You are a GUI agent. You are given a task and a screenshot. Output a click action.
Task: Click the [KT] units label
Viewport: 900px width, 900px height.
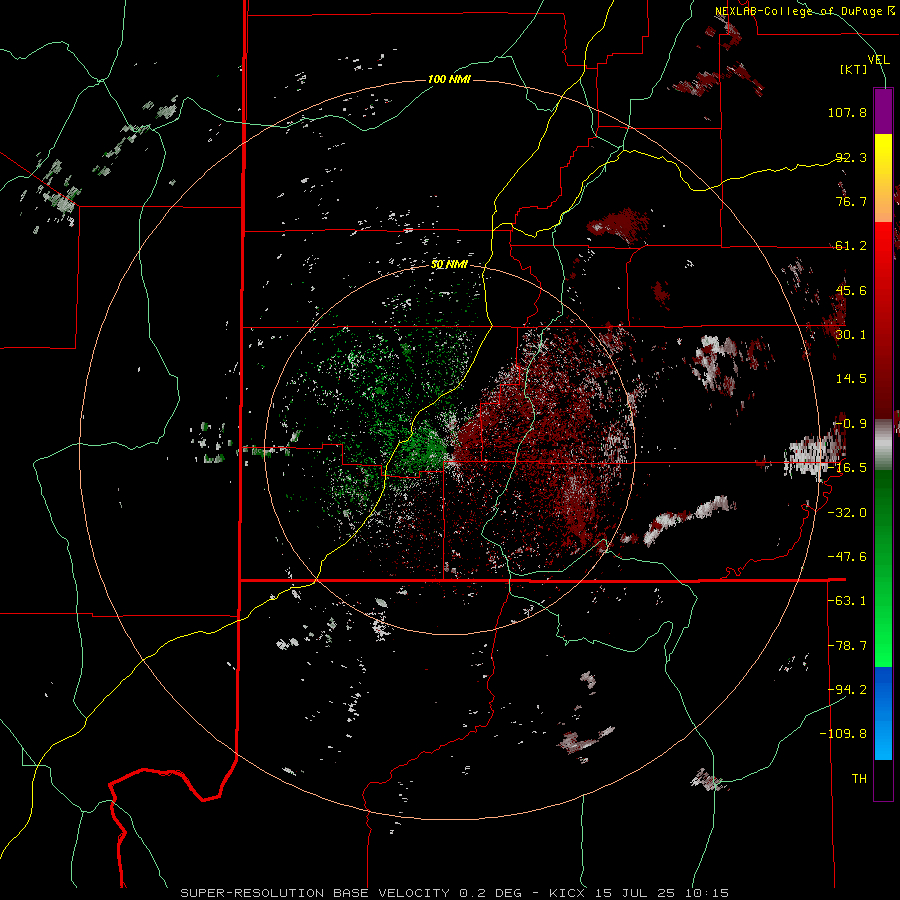pyautogui.click(x=854, y=69)
